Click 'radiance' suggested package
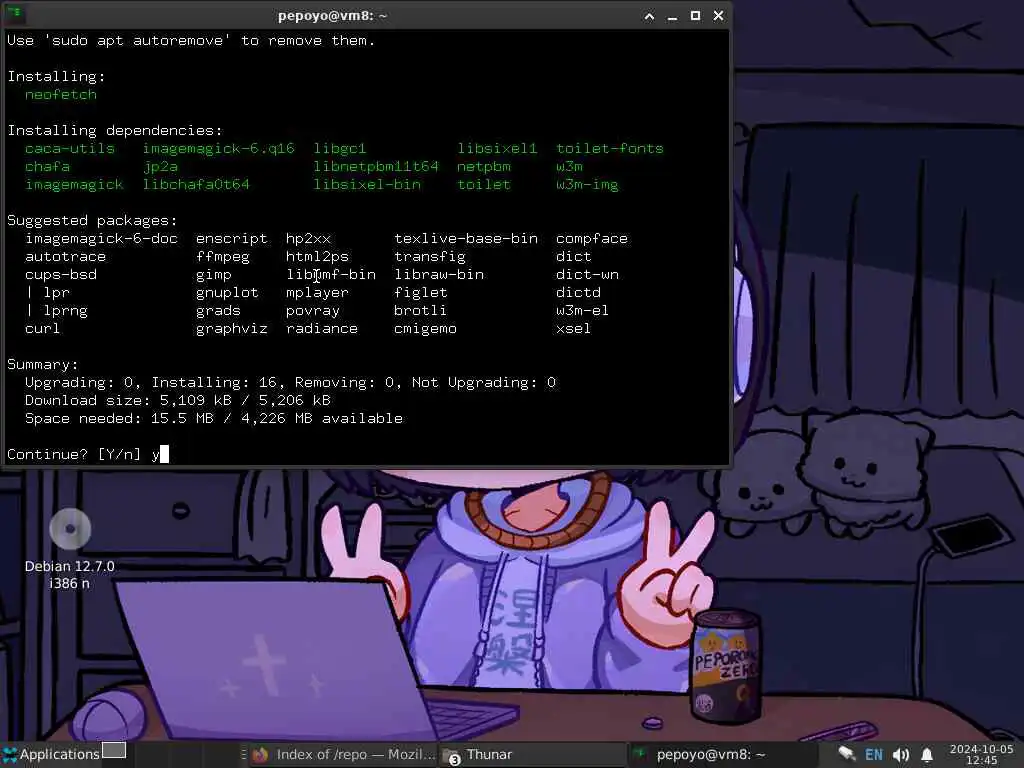 (x=322, y=328)
